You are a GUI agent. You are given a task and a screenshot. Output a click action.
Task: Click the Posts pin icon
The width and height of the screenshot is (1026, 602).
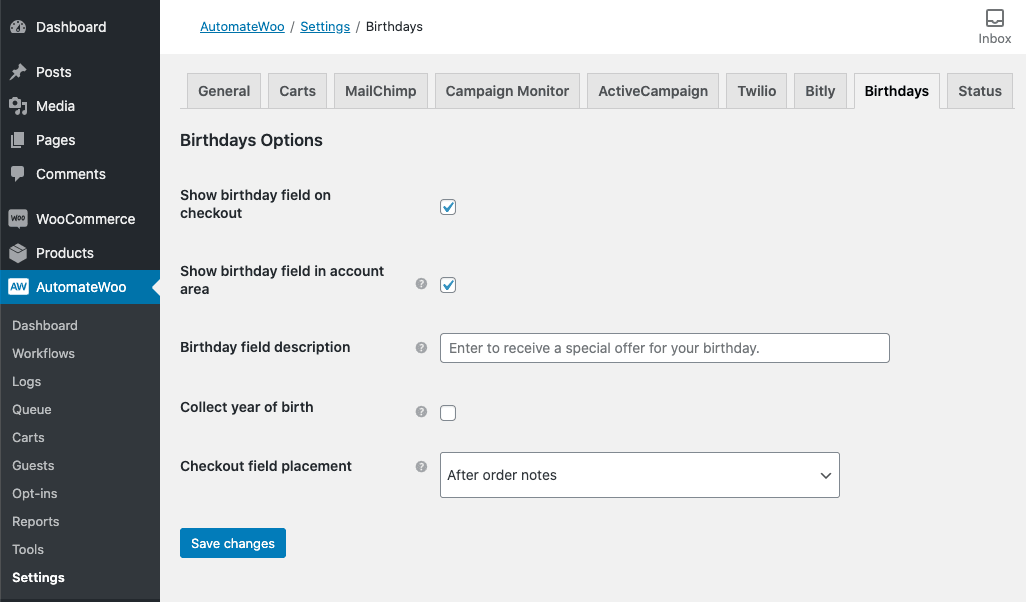[x=18, y=72]
